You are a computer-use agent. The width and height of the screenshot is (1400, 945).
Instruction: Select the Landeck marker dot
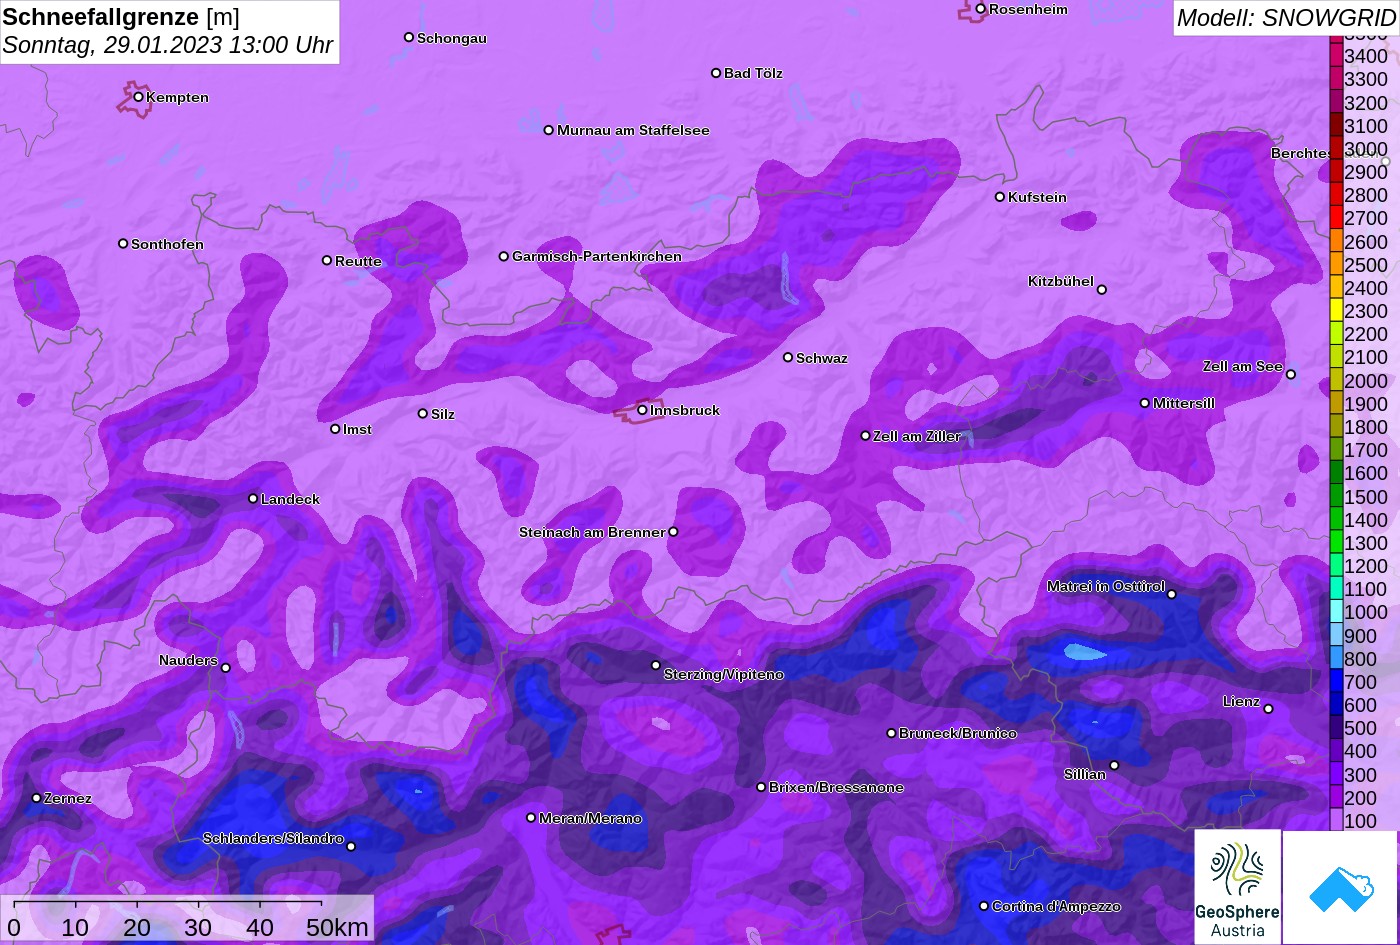[x=253, y=498]
